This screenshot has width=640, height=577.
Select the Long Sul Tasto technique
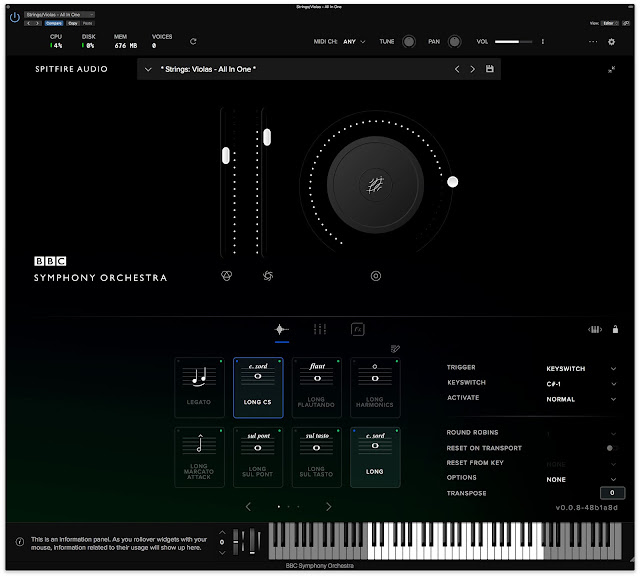pos(316,457)
